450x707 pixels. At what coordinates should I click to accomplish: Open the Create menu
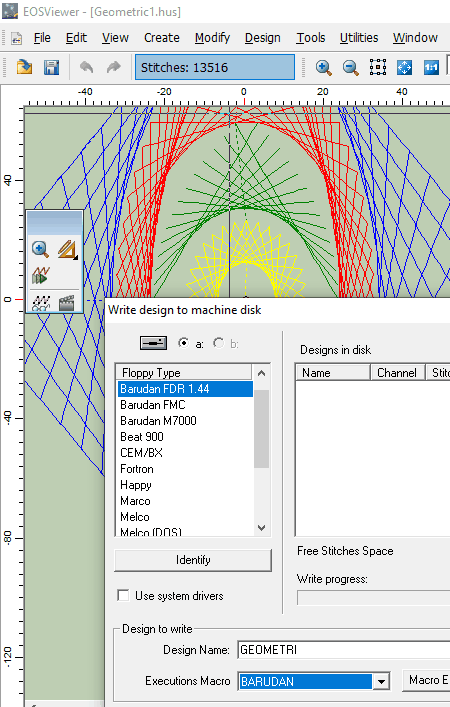(162, 38)
